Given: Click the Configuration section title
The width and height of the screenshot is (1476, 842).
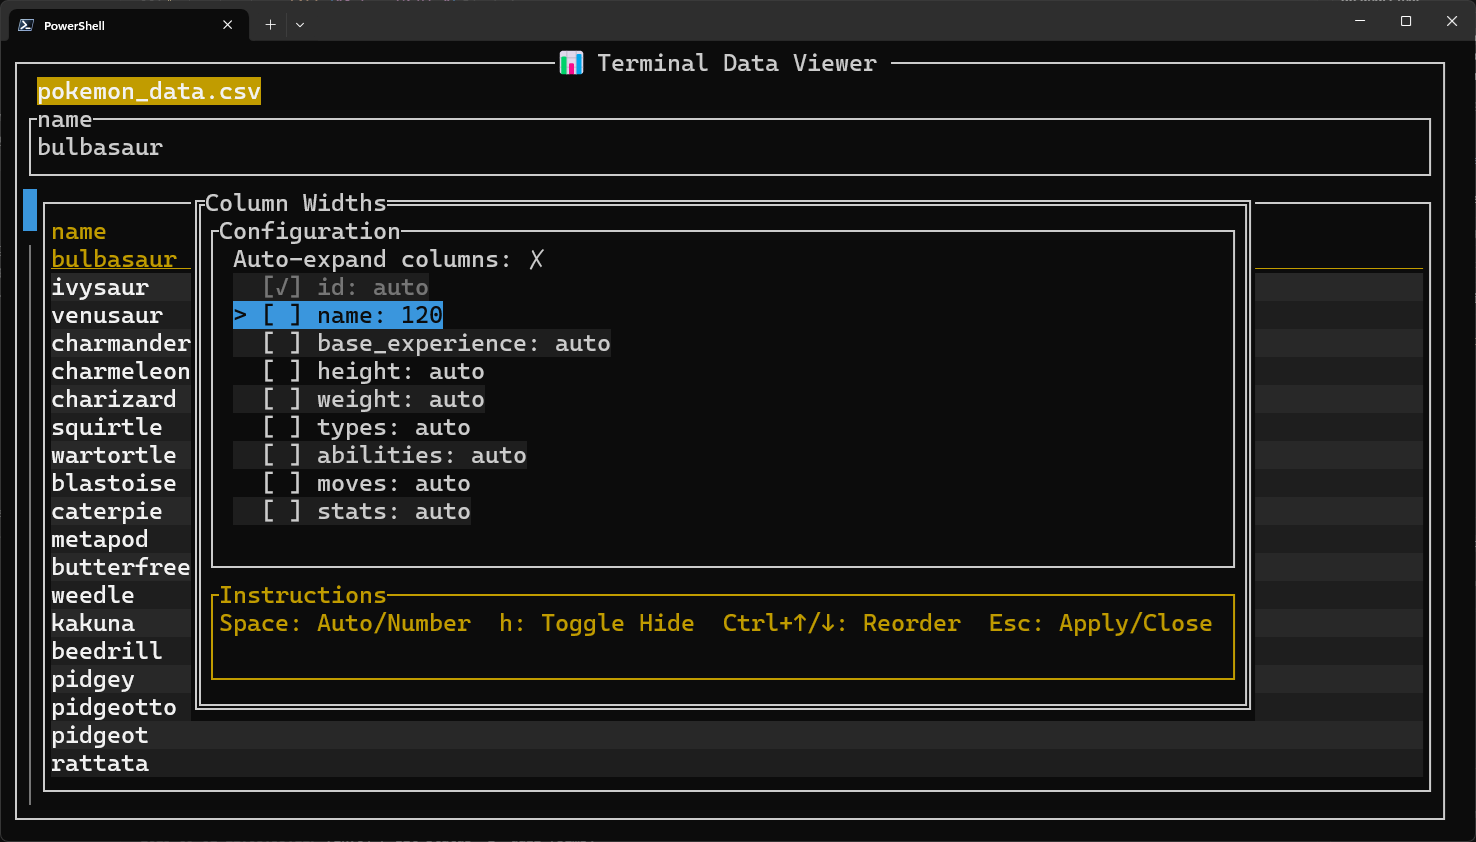Looking at the screenshot, I should (x=310, y=232).
